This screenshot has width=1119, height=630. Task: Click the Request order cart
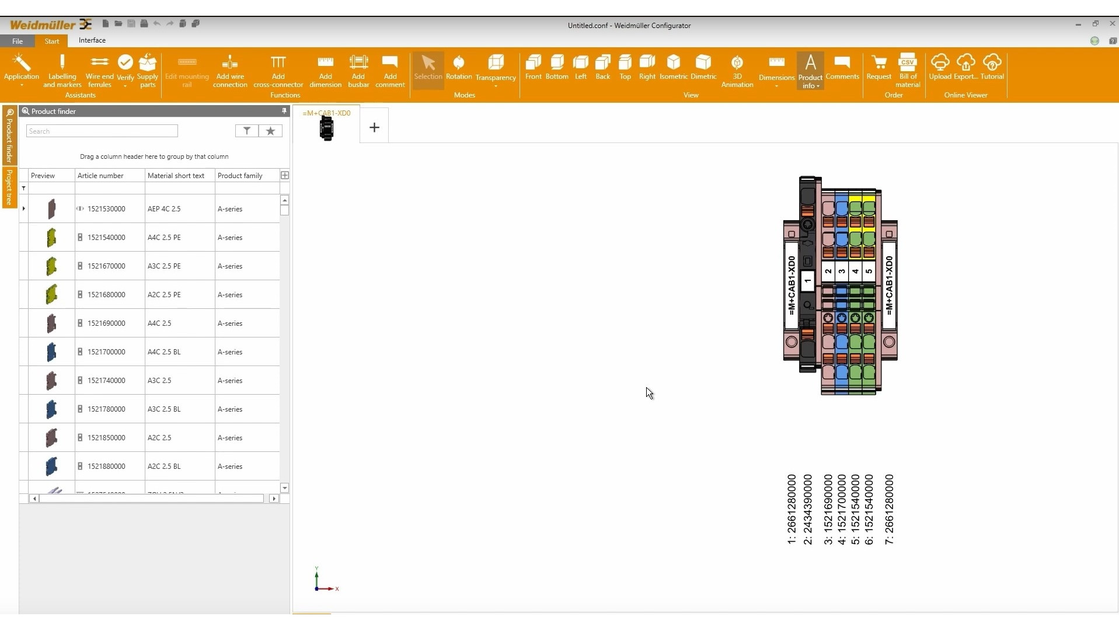(x=879, y=66)
